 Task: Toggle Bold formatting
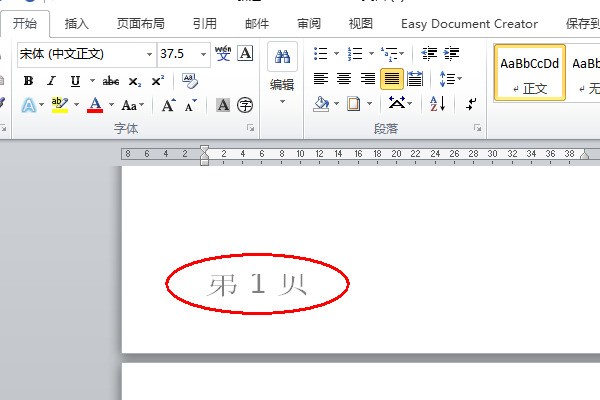coord(28,81)
